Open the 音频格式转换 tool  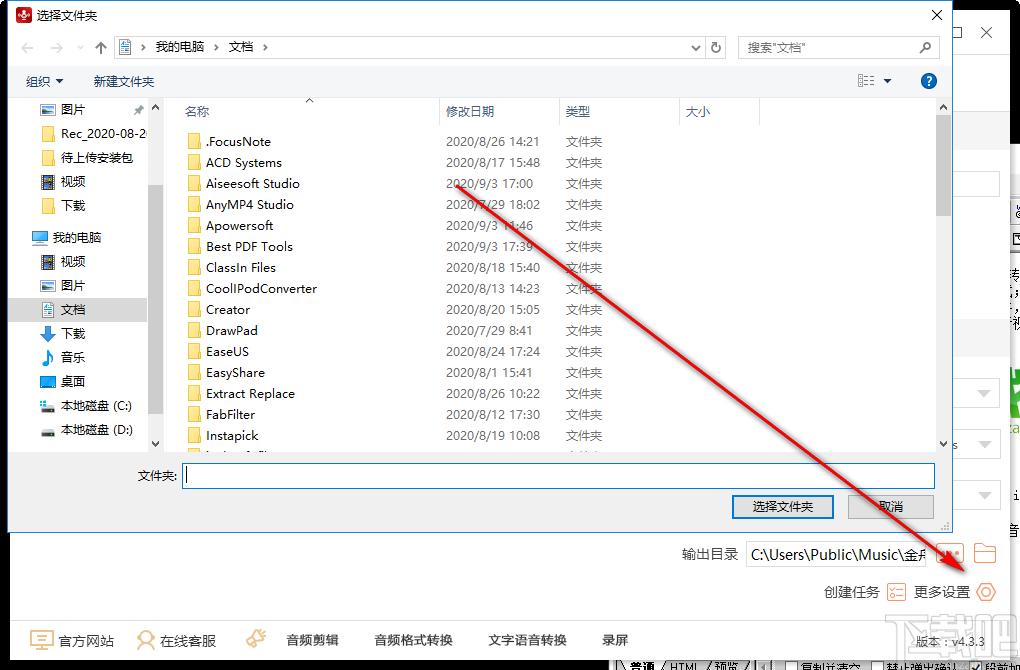413,640
